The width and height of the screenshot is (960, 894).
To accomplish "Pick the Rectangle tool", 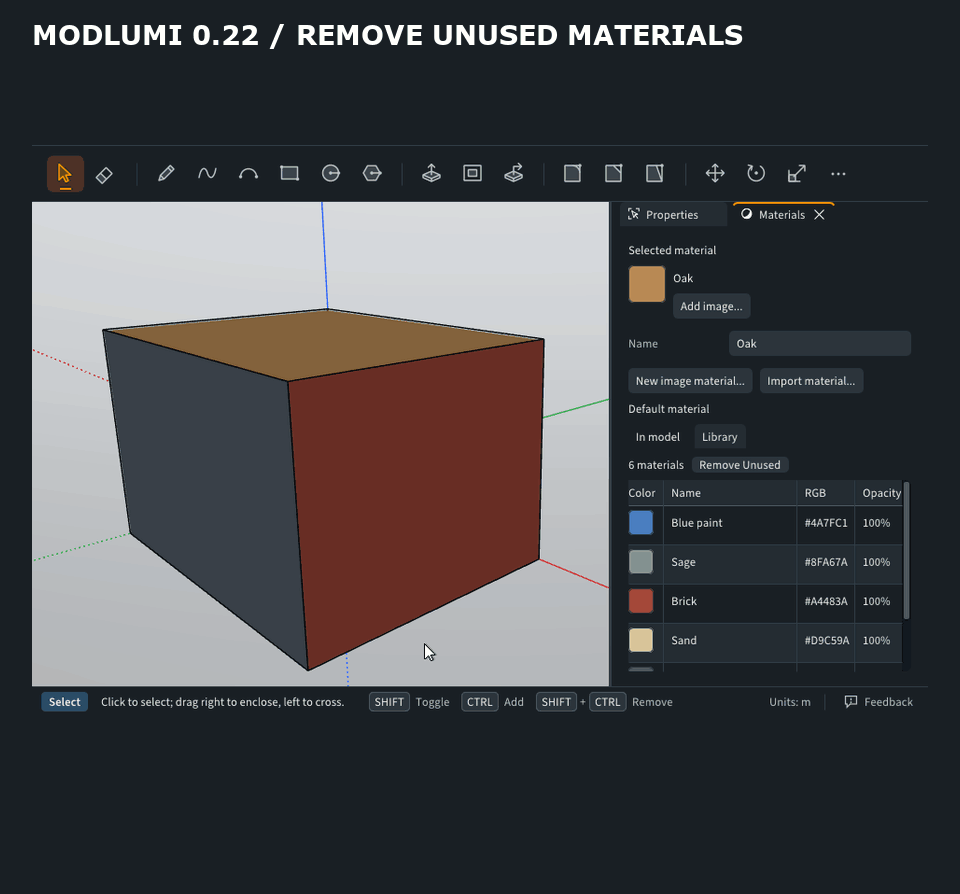I will pos(290,174).
